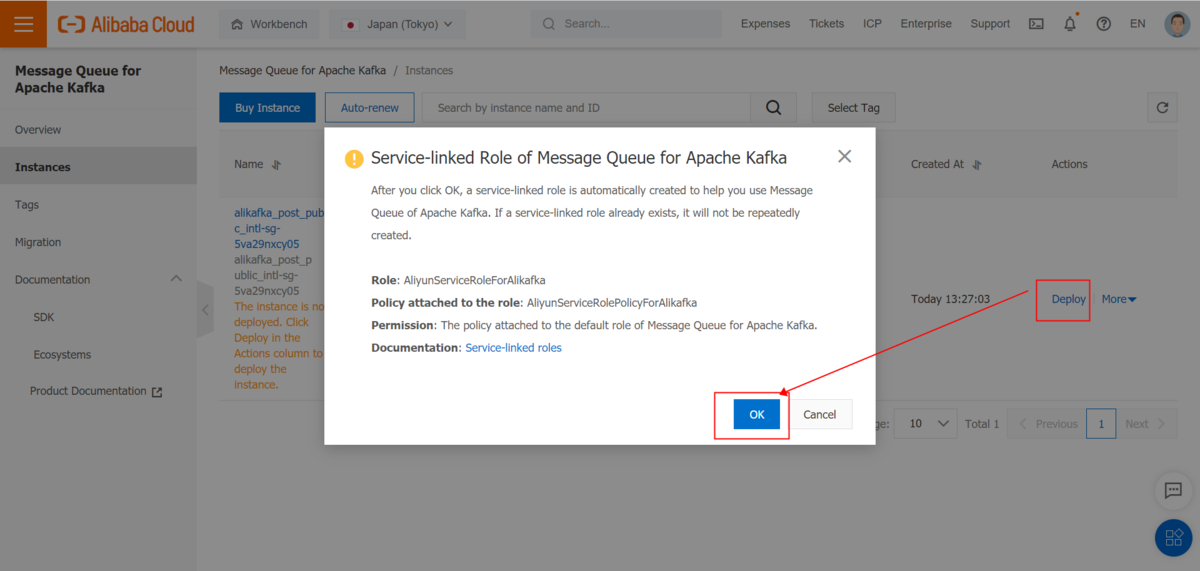Confirm the dialog with OK

[757, 415]
